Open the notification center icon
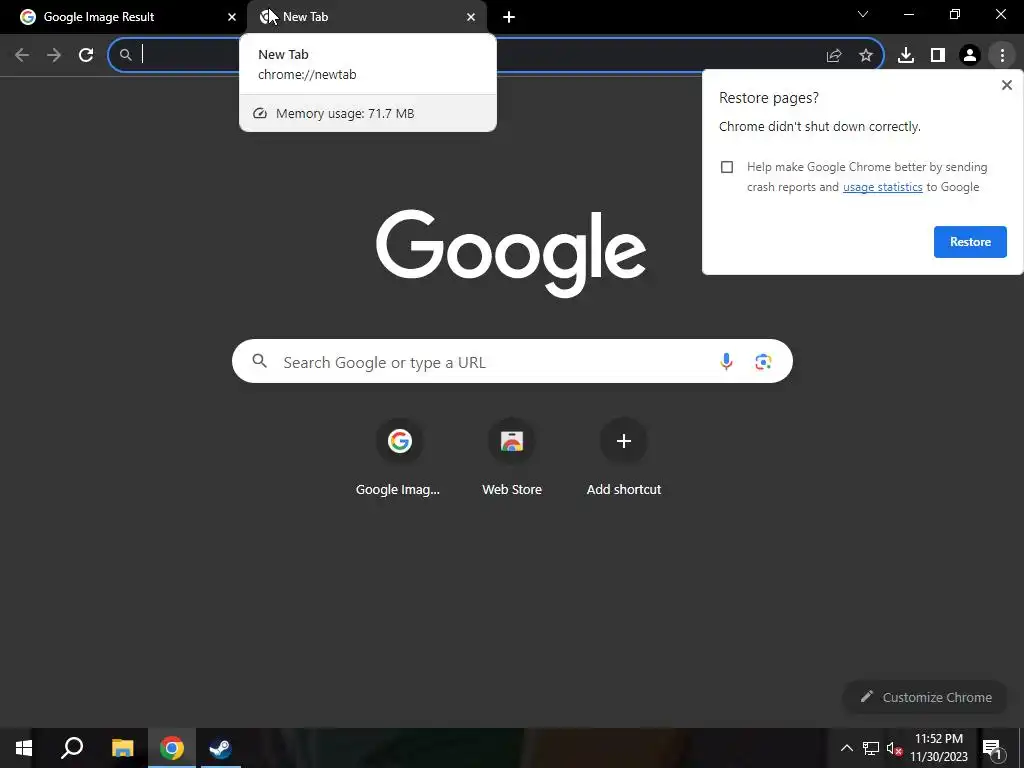Image resolution: width=1024 pixels, height=768 pixels. pyautogui.click(x=992, y=748)
